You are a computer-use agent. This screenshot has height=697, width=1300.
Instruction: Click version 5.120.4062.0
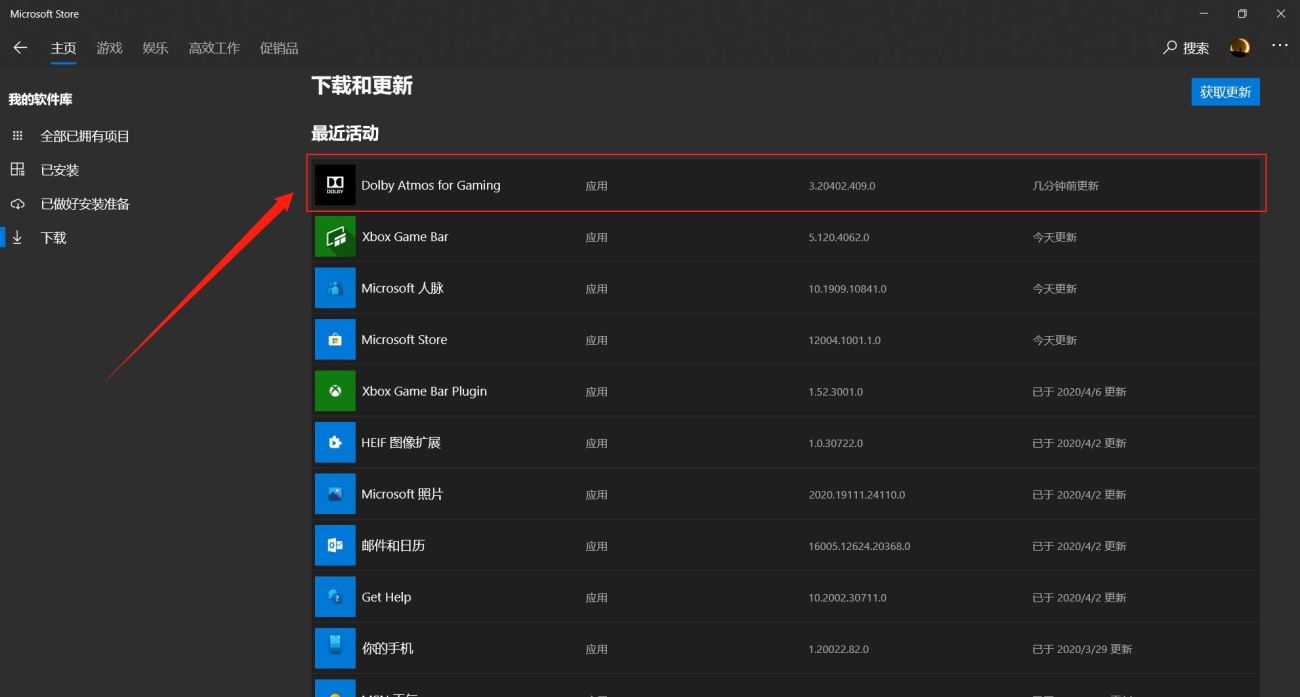click(839, 237)
